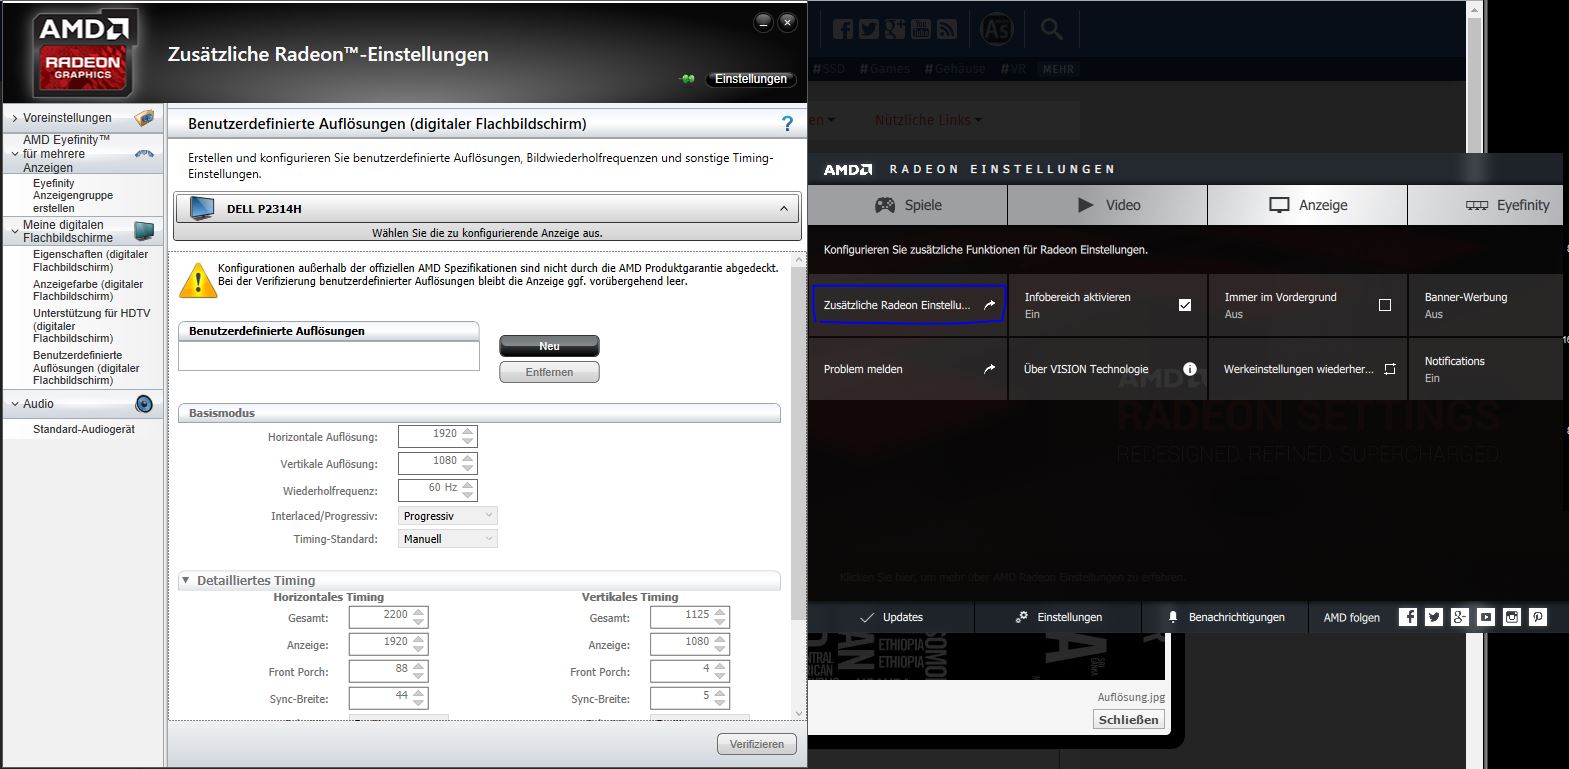Open the Interlaced/Progressiv dropdown
This screenshot has height=769, width=1569.
[x=447, y=516]
